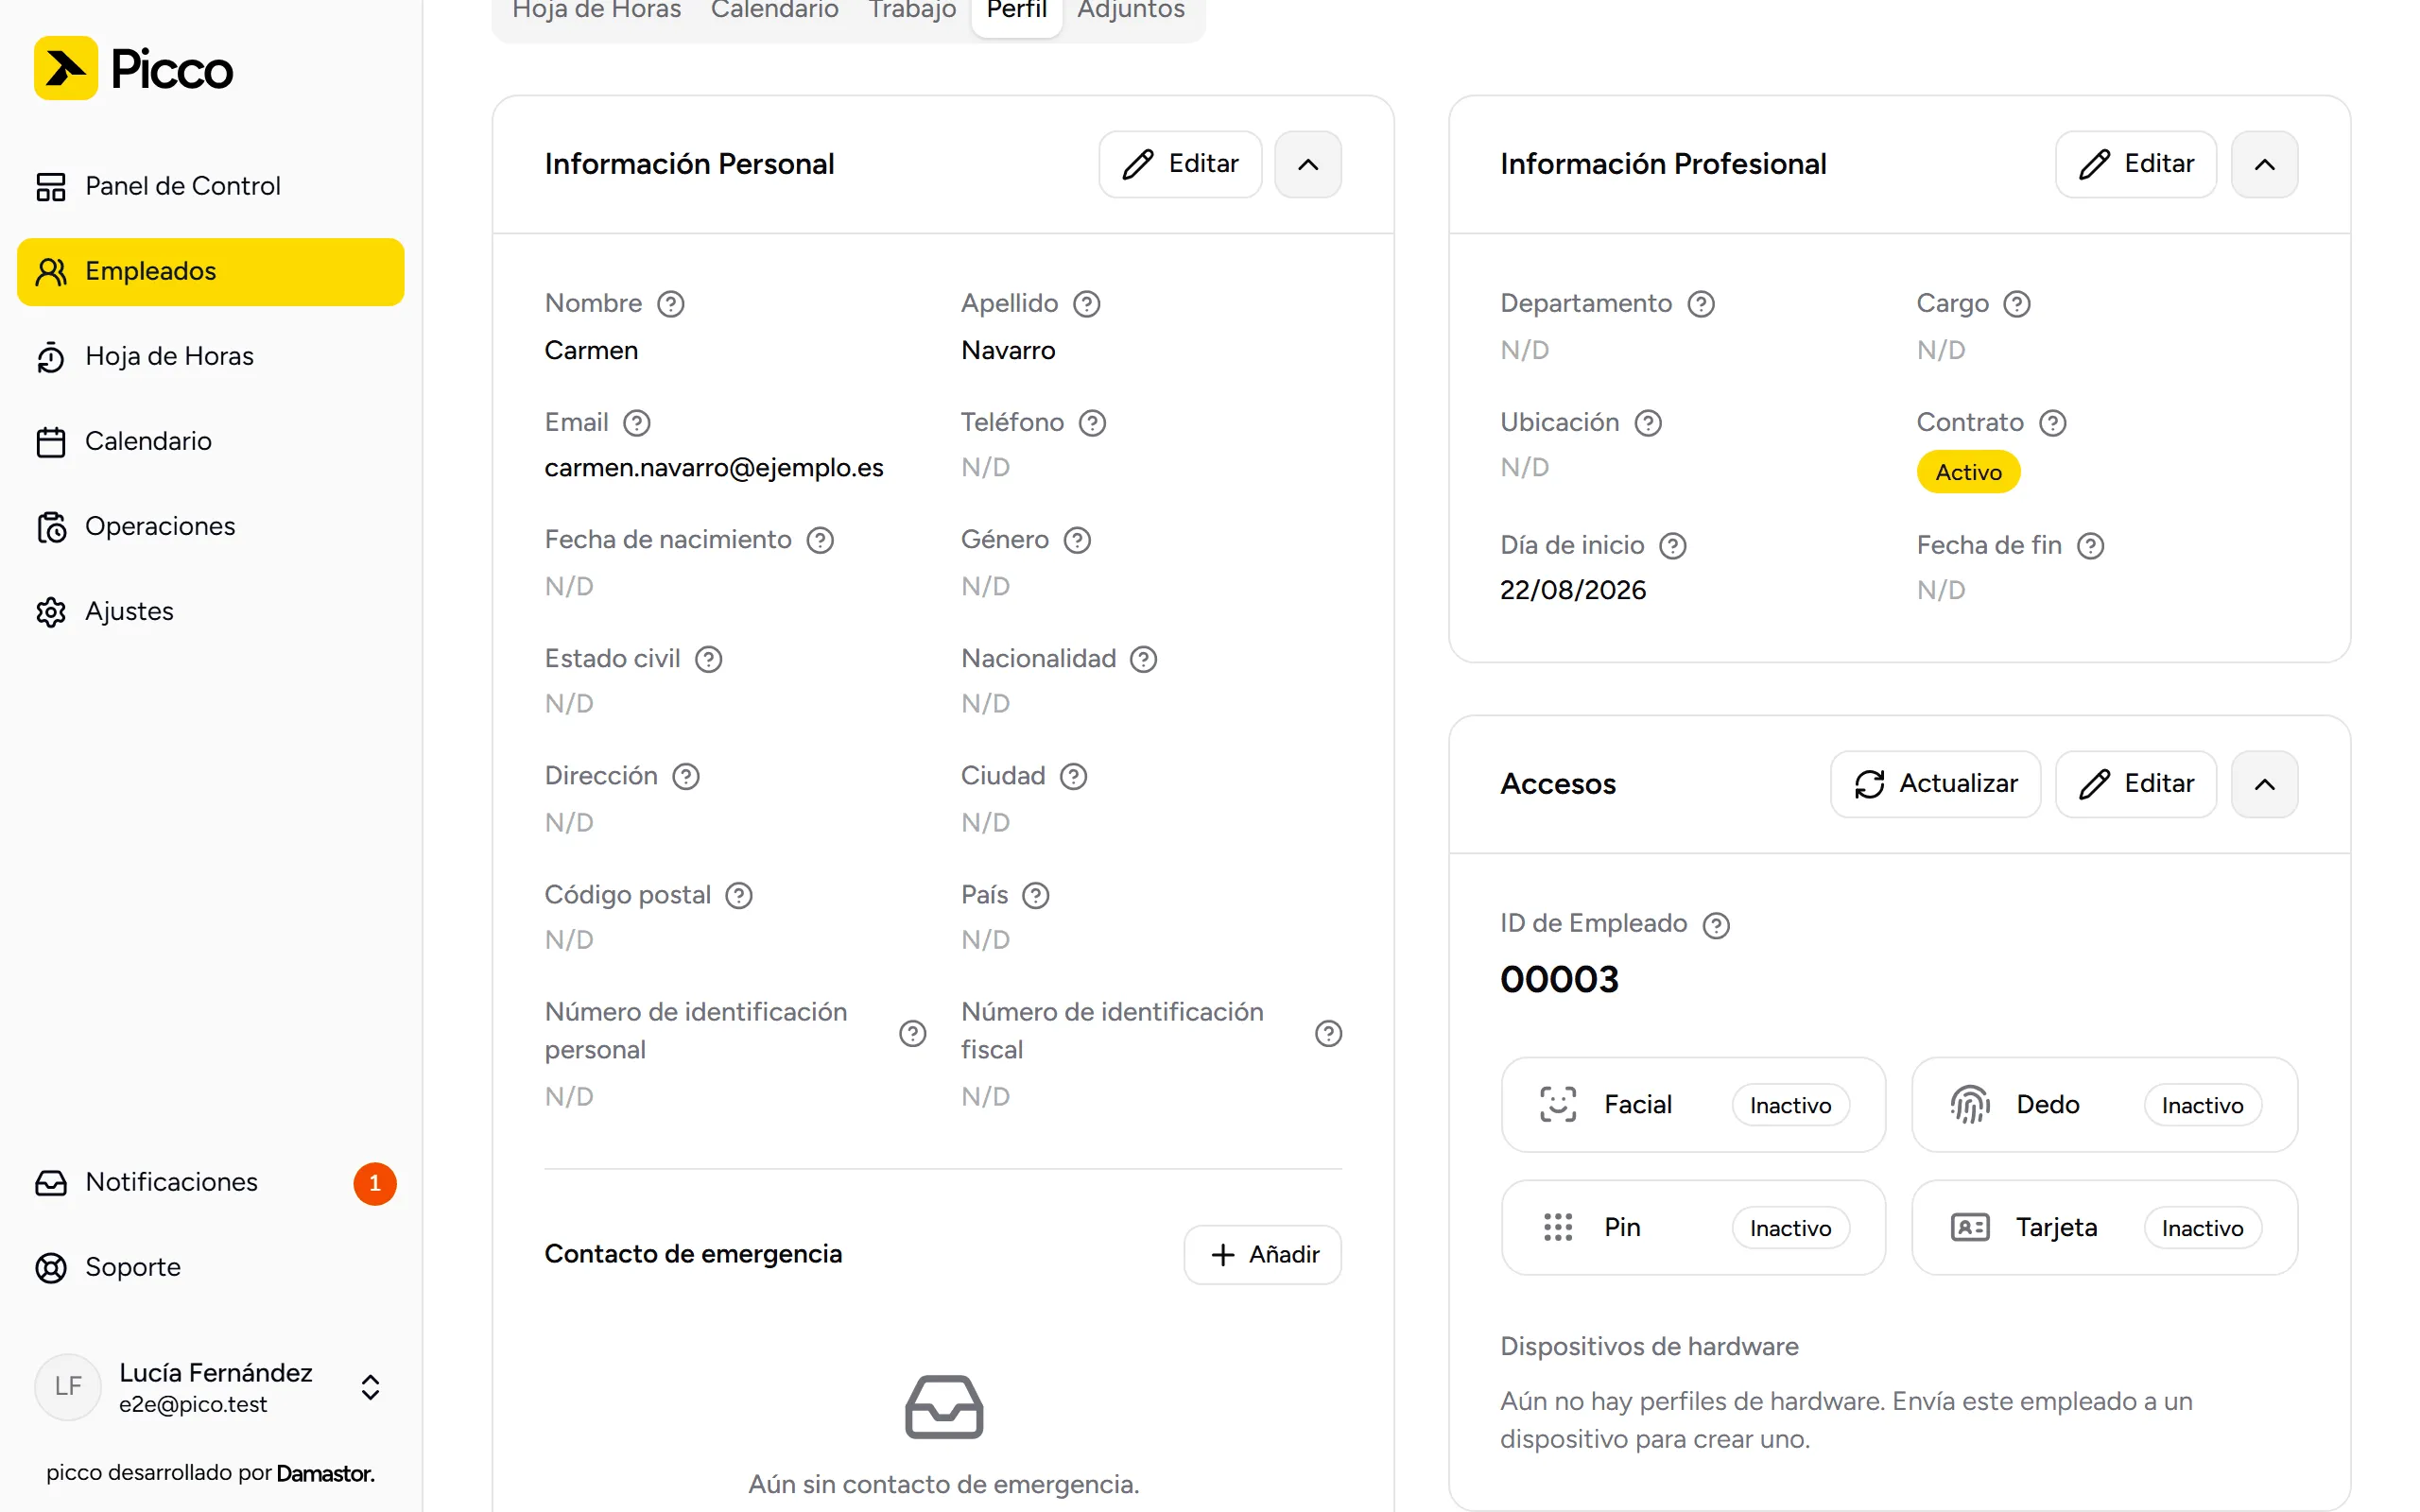The image size is (2420, 1512).
Task: Collapse the Accesos card
Action: coord(2264,784)
